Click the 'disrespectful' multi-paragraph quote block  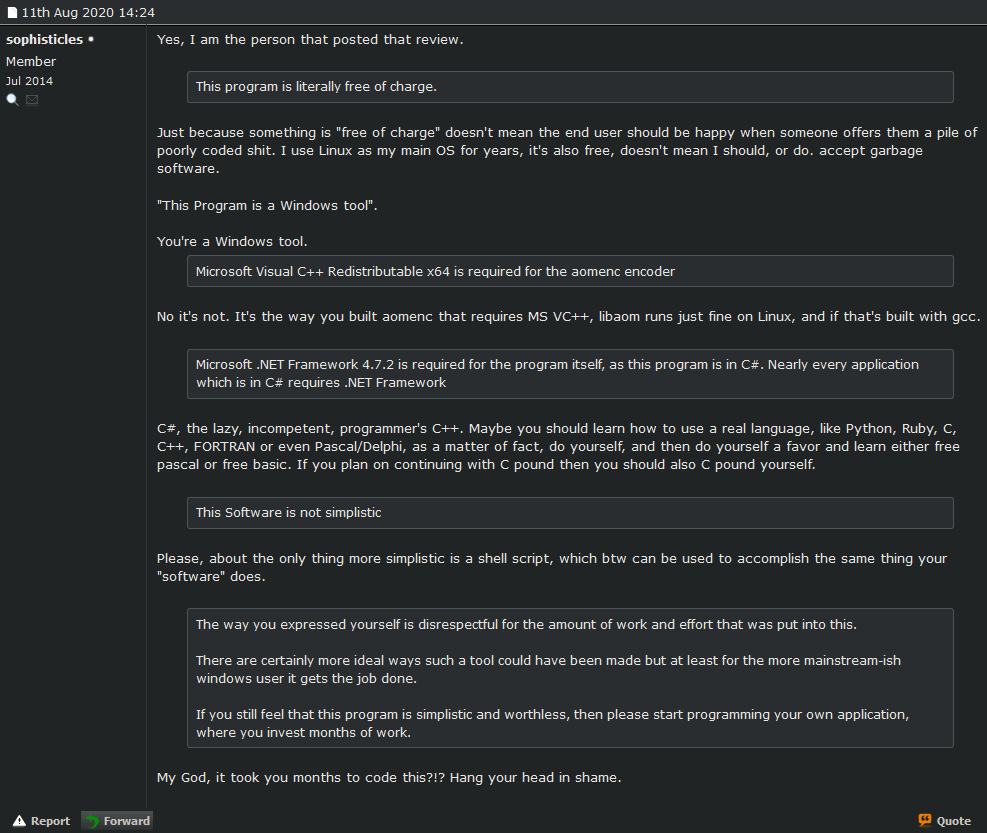pyautogui.click(x=570, y=678)
